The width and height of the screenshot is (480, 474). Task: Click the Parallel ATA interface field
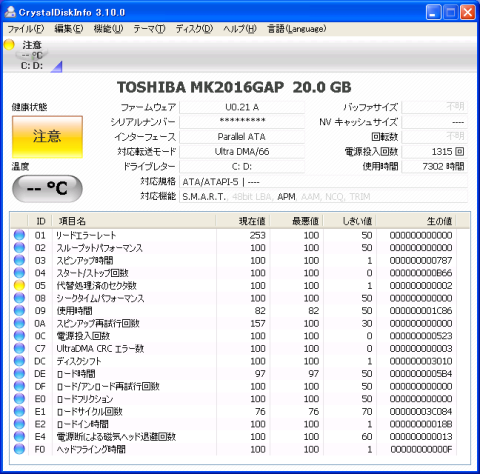[x=242, y=137]
